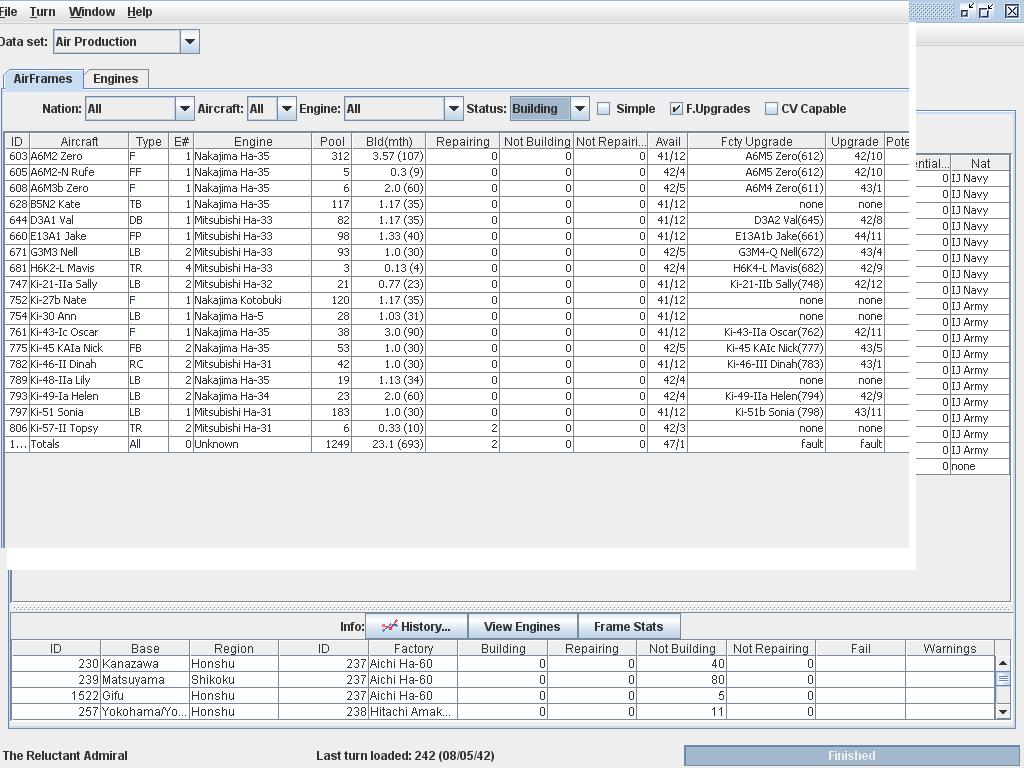Uncheck the F.Upgrades checkbox
This screenshot has width=1024, height=768.
click(x=677, y=109)
